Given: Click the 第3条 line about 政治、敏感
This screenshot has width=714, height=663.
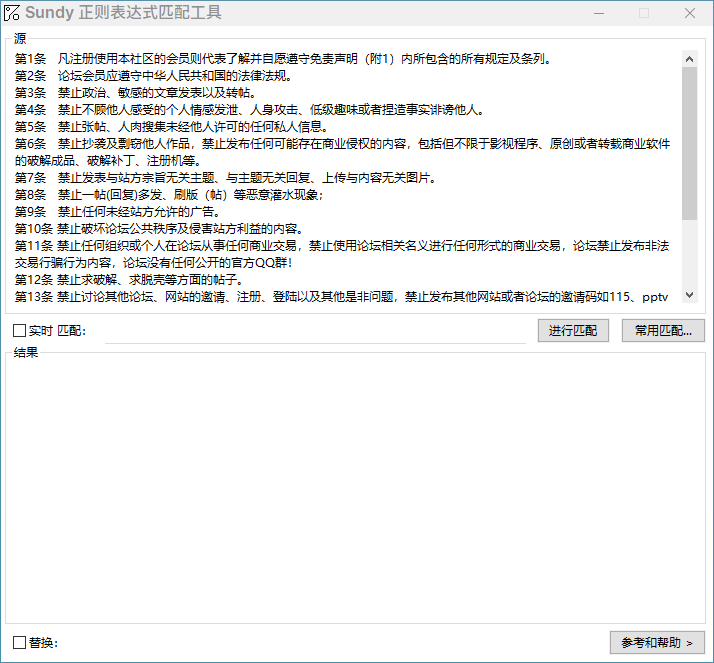Looking at the screenshot, I should [x=135, y=93].
